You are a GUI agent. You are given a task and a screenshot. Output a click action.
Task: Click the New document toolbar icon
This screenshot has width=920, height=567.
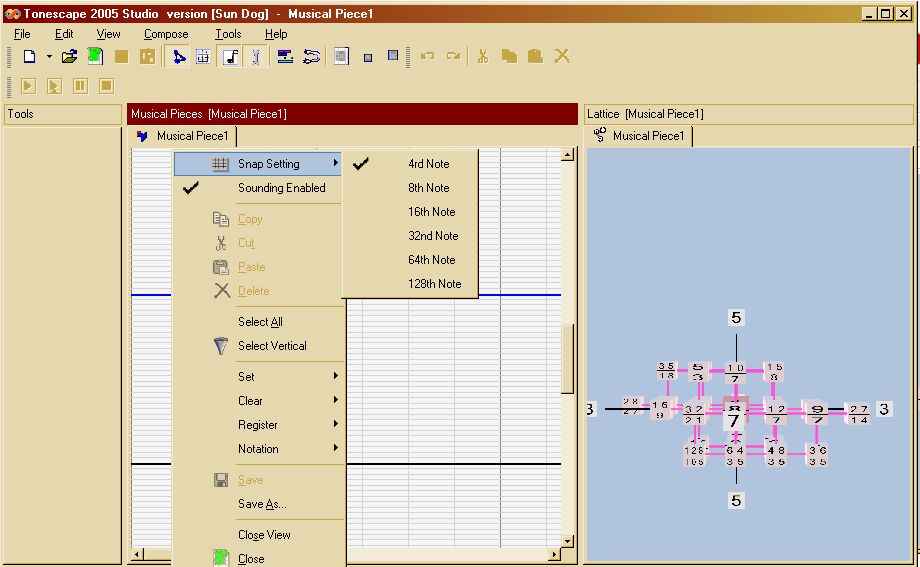[x=29, y=56]
